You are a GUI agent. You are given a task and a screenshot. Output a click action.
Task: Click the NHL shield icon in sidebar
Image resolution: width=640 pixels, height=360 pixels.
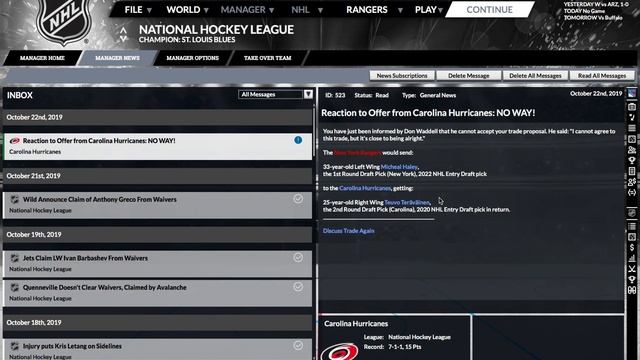(x=632, y=212)
